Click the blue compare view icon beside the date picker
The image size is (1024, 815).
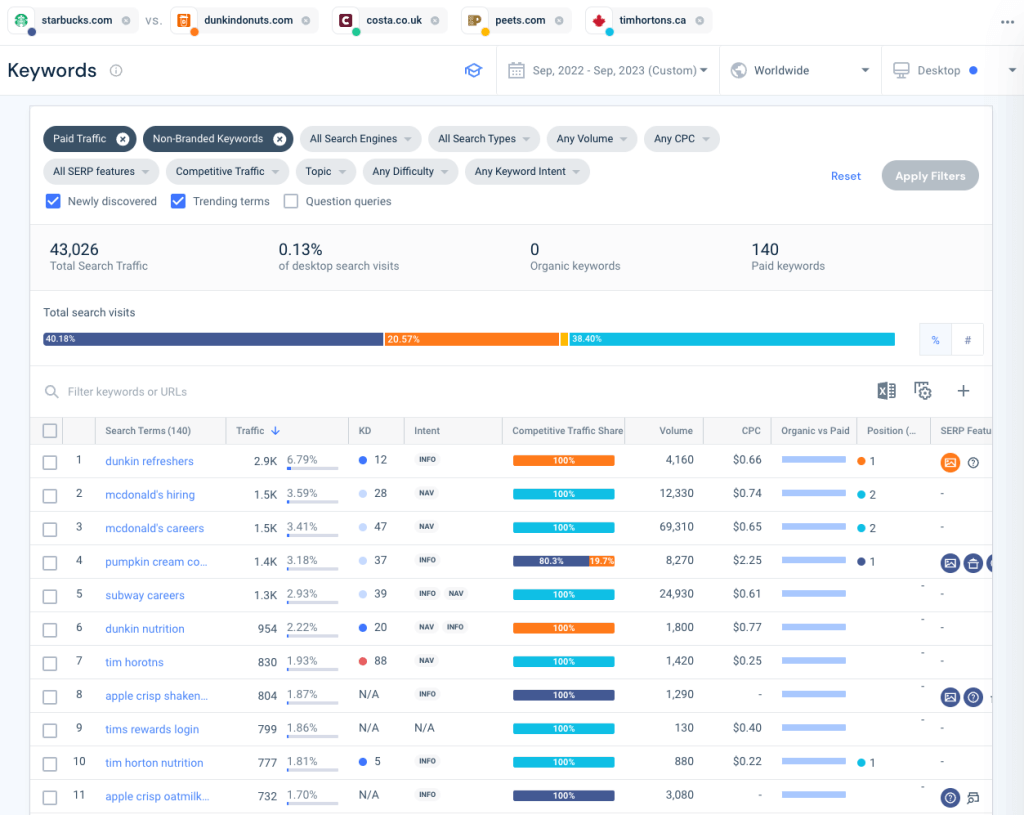473,70
